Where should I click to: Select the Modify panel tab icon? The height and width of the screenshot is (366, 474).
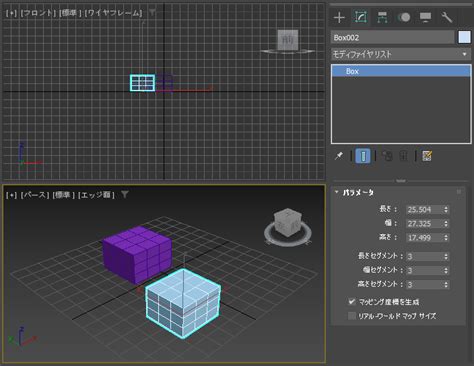(361, 17)
